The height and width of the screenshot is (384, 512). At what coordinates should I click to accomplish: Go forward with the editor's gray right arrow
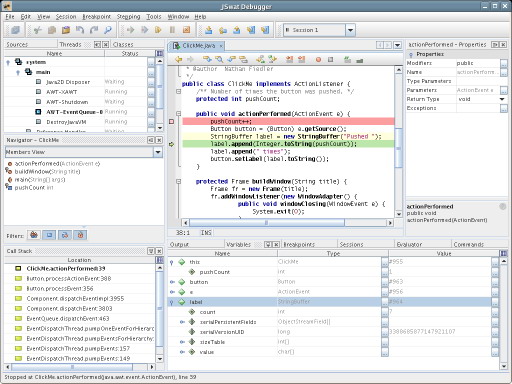(x=190, y=59)
